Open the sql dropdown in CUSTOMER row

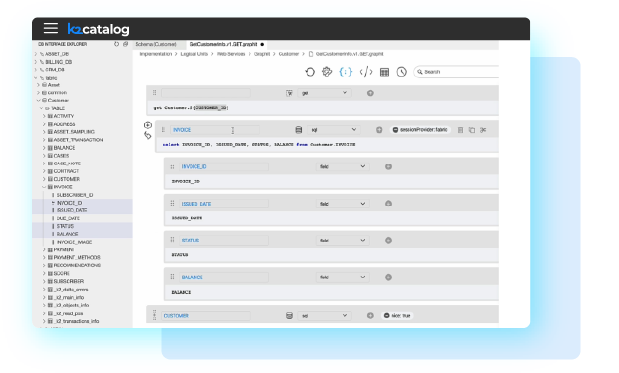click(x=324, y=315)
